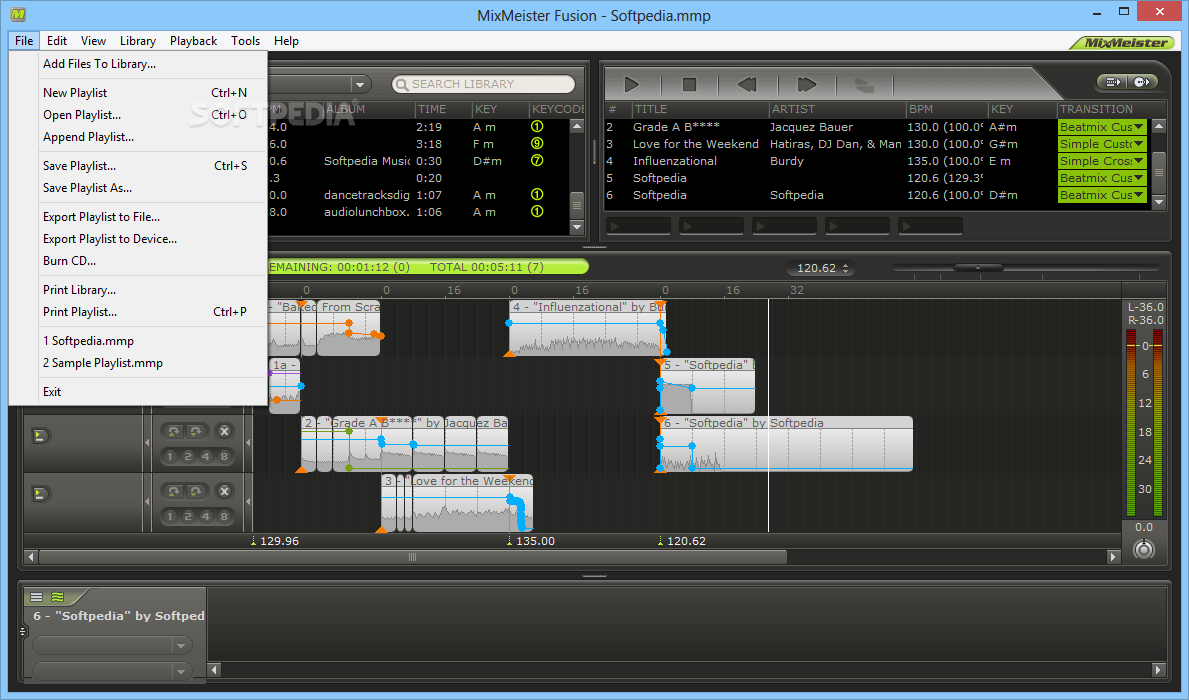Viewport: 1189px width, 700px height.
Task: Toggle loop length 4 on Love for the Weekend track
Action: click(x=205, y=516)
